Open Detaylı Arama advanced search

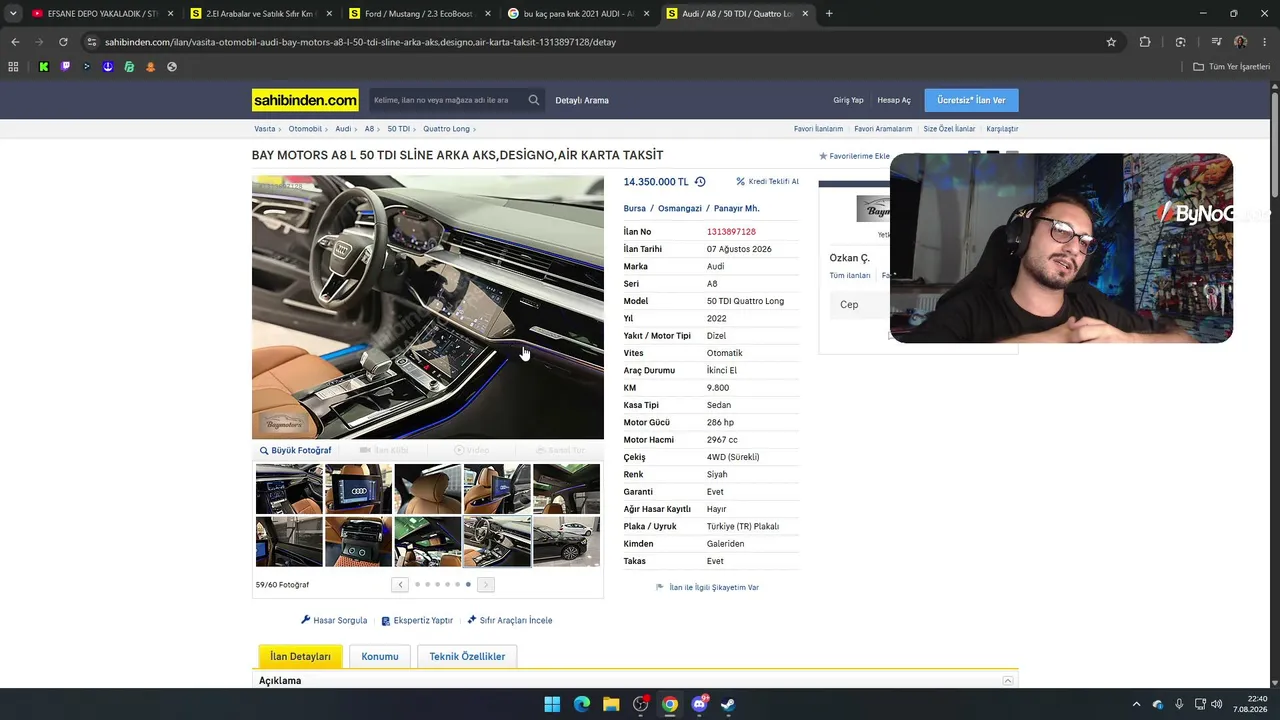pos(582,100)
